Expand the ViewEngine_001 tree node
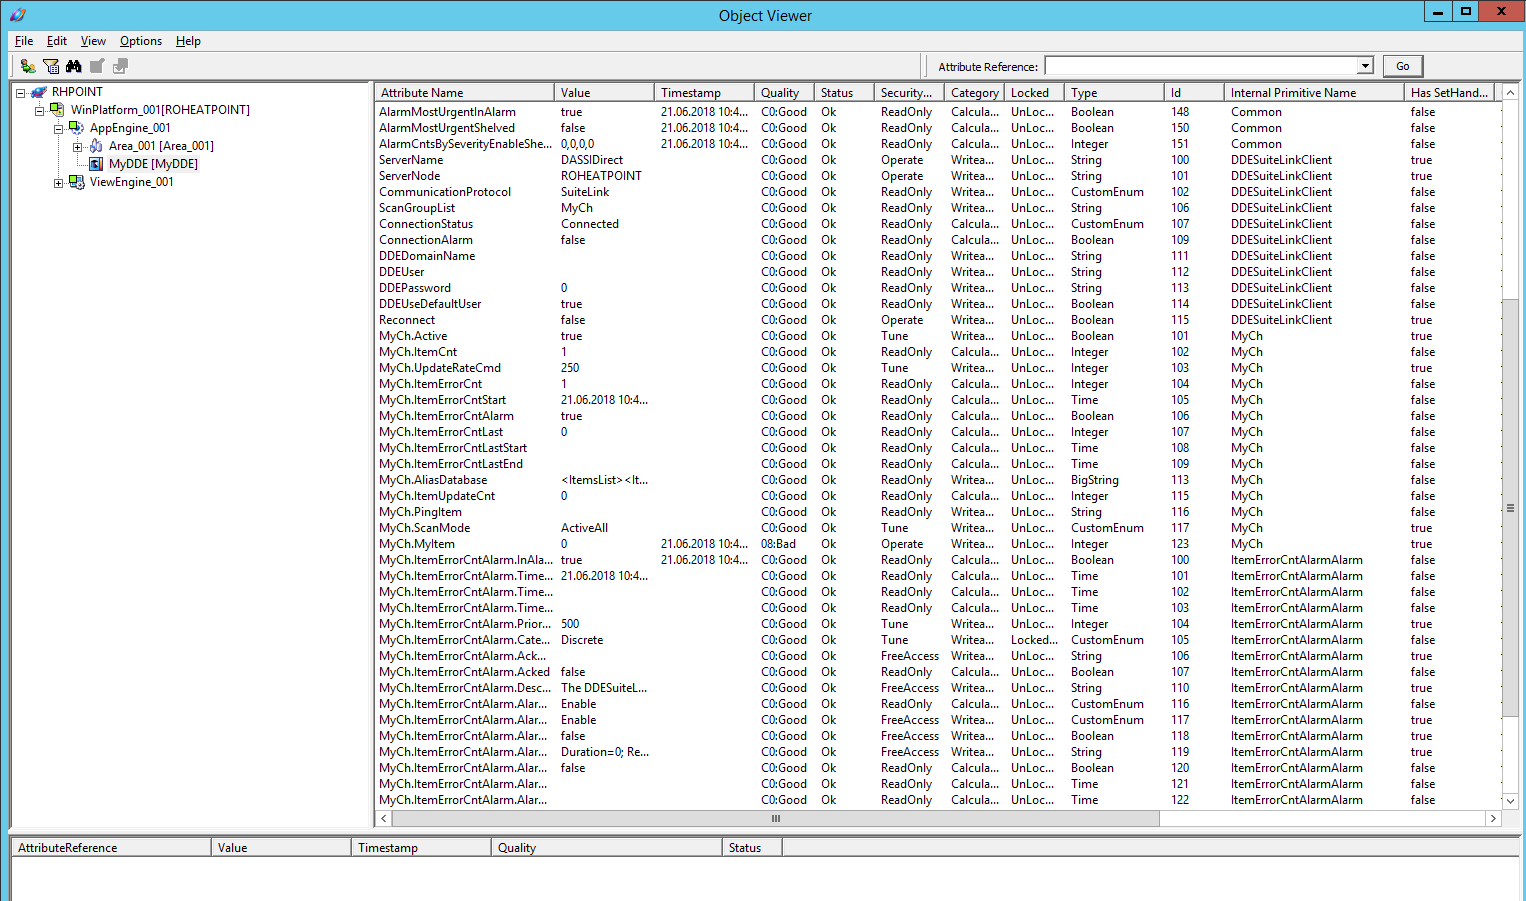1526x901 pixels. coord(59,183)
